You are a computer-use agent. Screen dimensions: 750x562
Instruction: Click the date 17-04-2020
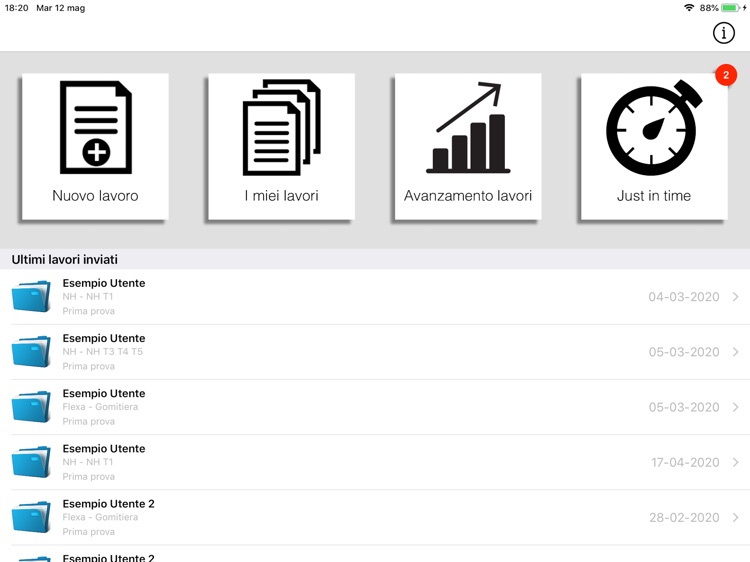point(685,463)
